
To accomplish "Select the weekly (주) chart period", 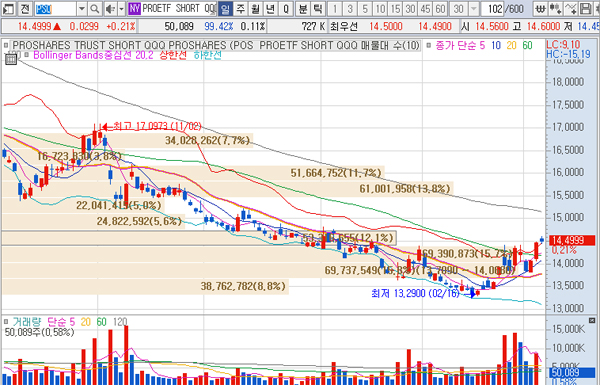I will [x=240, y=8].
